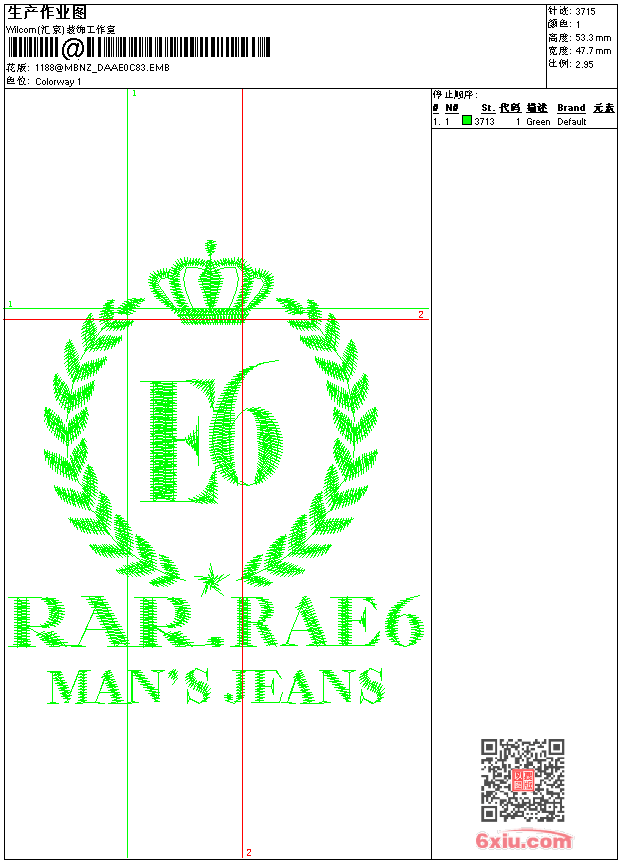Click the Brand column header
The height and width of the screenshot is (860, 620).
click(x=571, y=108)
